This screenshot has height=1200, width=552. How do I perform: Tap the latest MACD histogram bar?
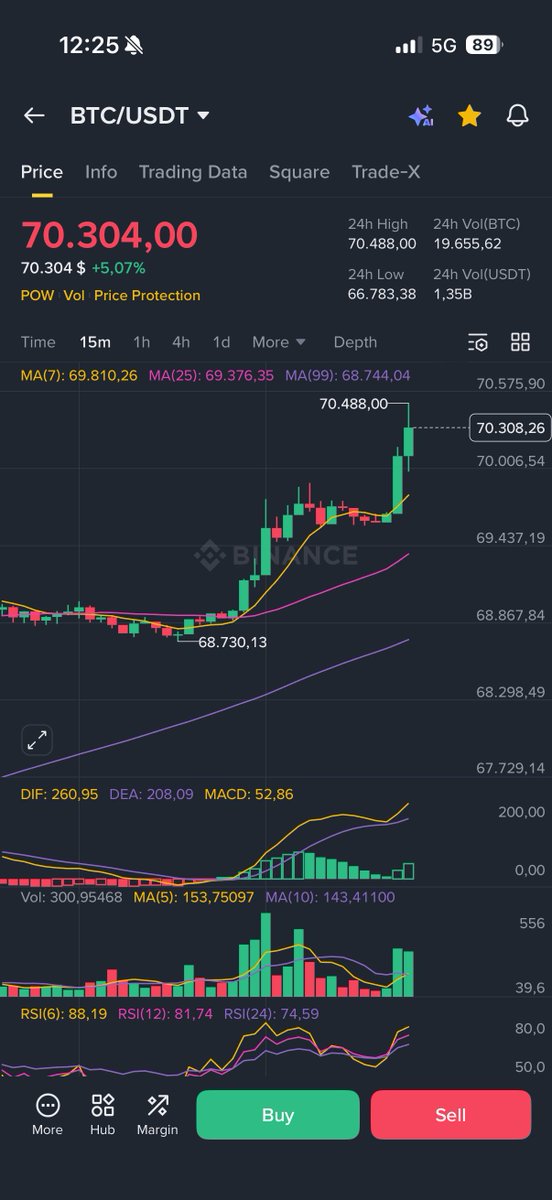(409, 871)
